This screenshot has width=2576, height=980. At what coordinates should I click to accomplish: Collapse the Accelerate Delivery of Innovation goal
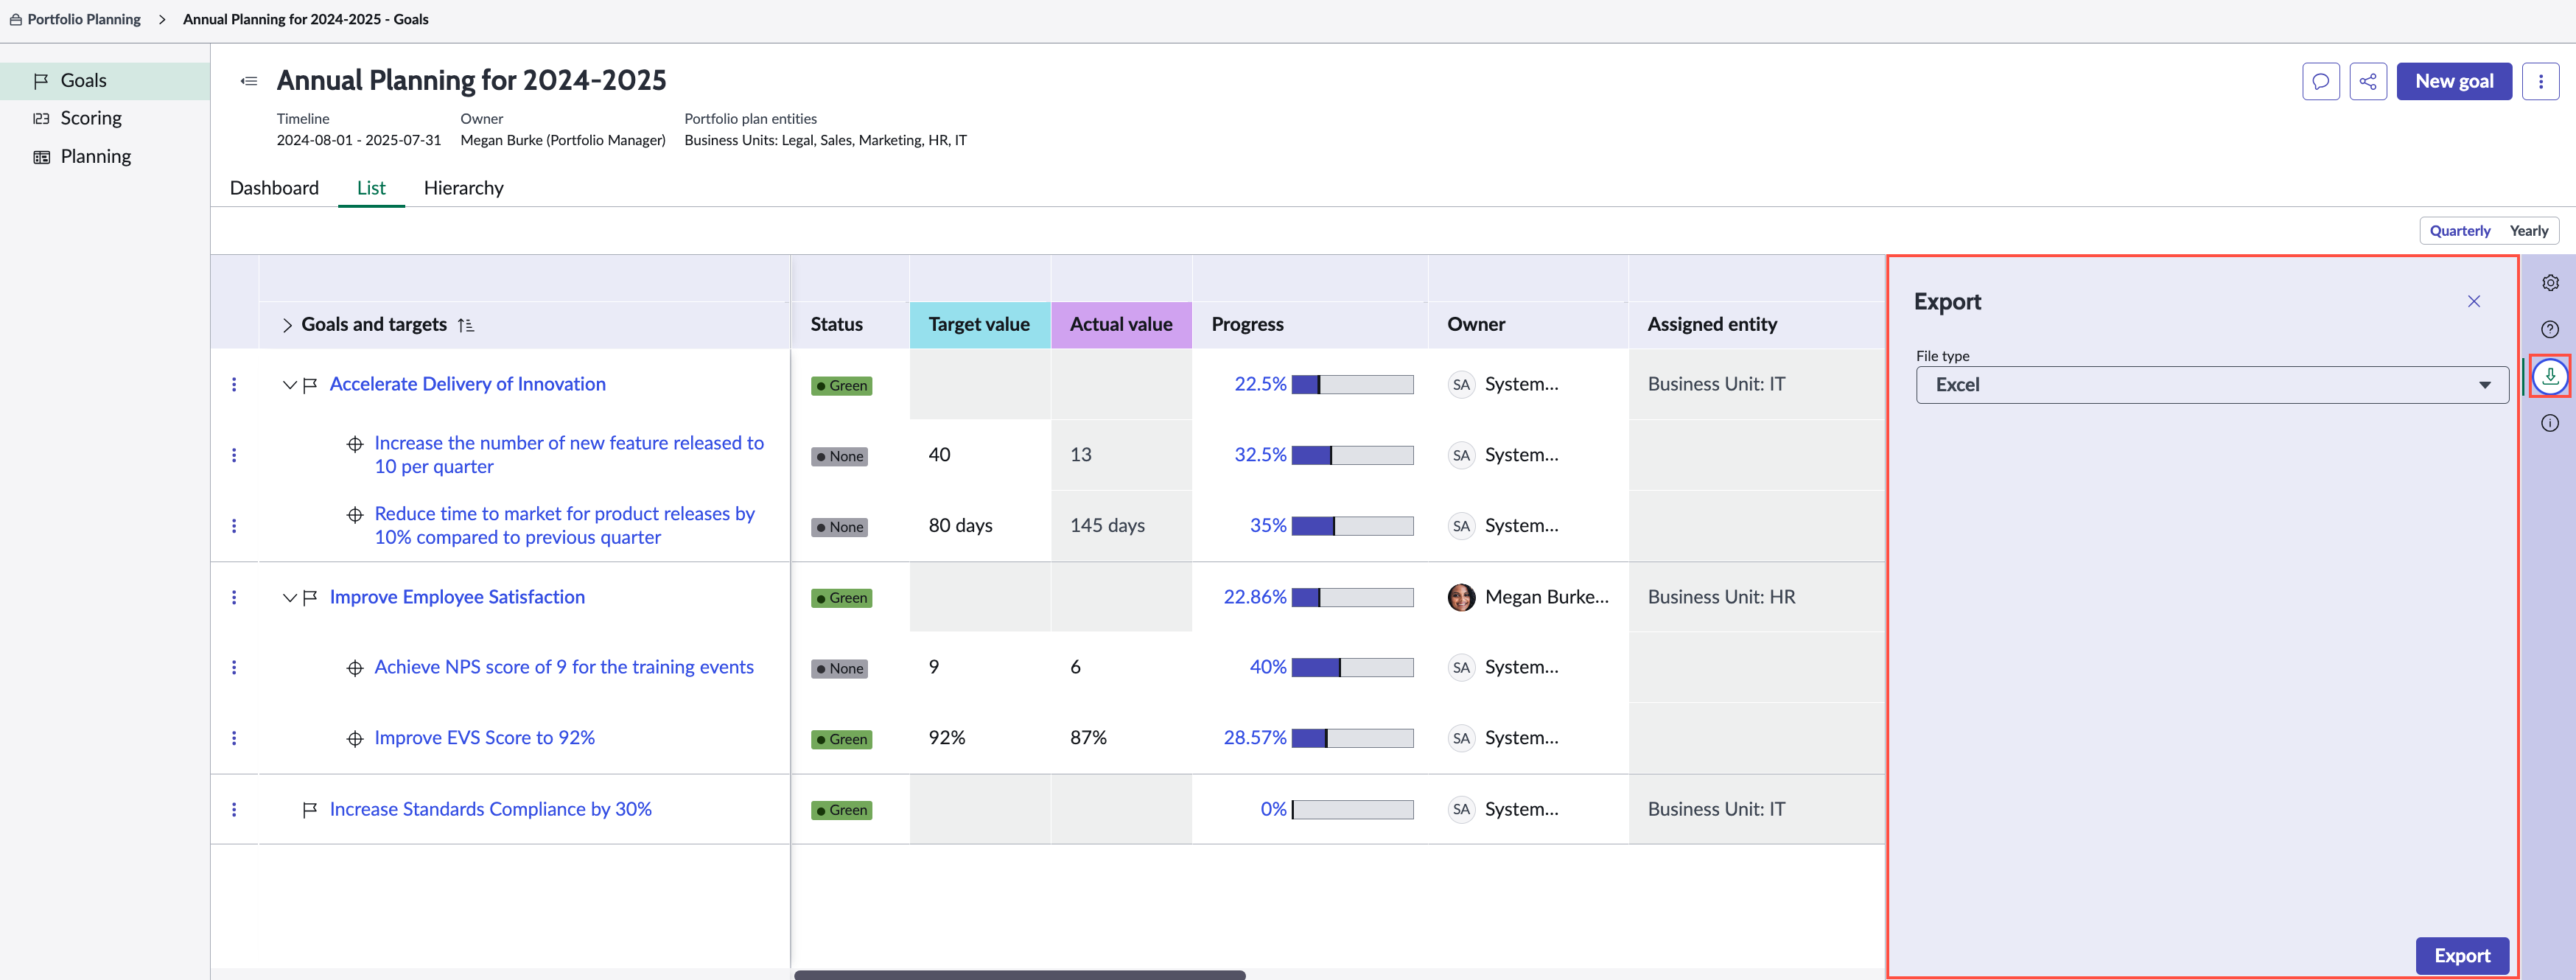coord(289,385)
